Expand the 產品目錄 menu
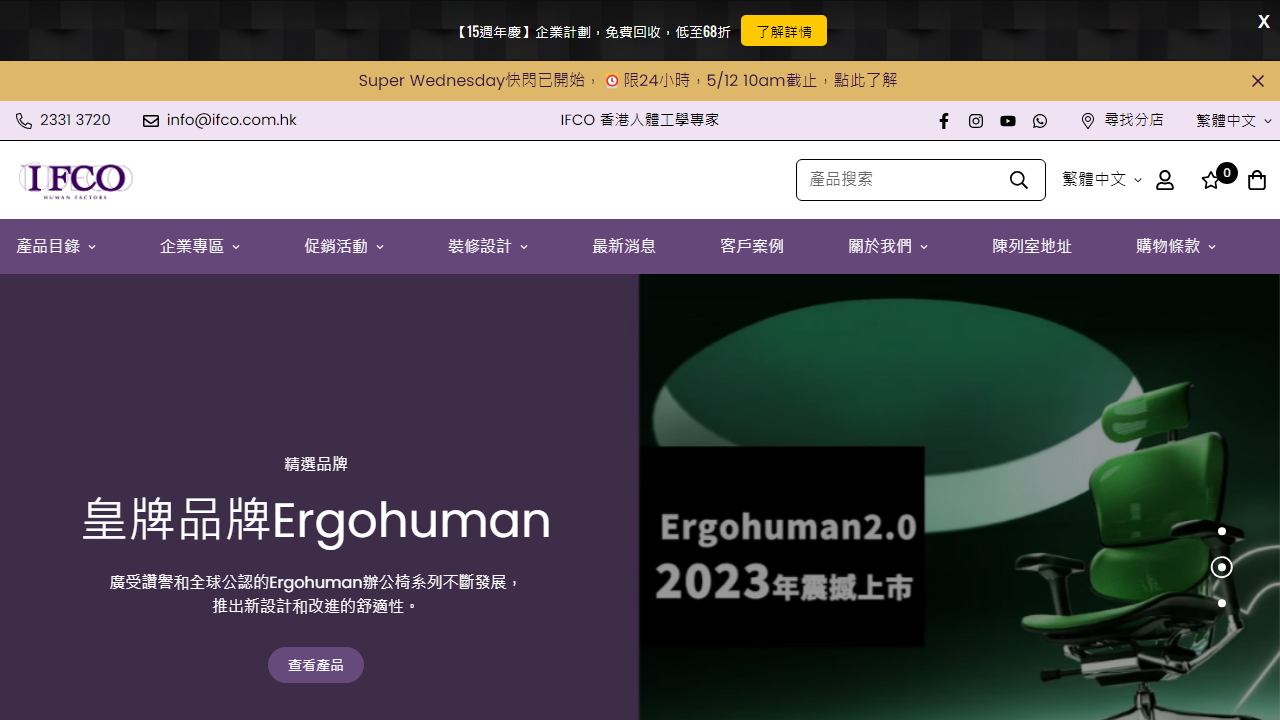This screenshot has width=1280, height=720. [x=56, y=246]
